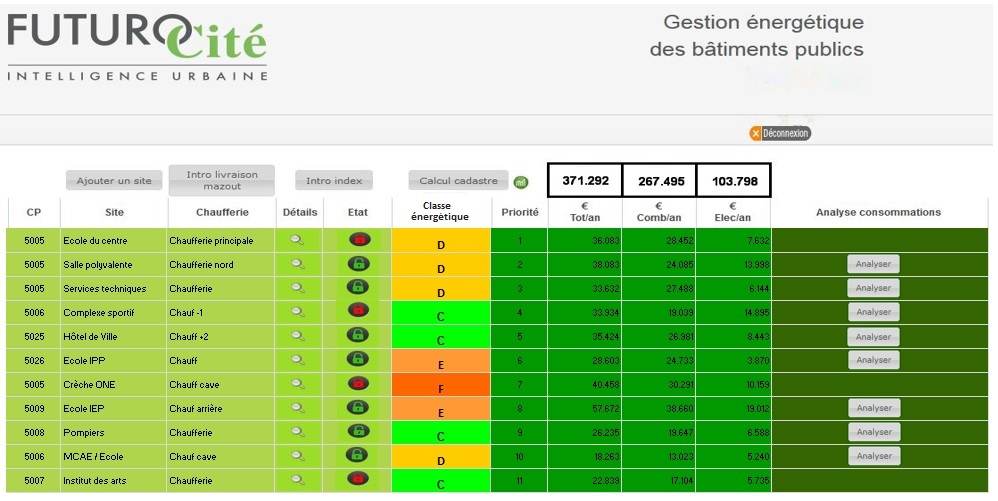Click green lock icon for Ecole IPP
Image resolution: width=998 pixels, height=501 pixels.
[x=358, y=358]
